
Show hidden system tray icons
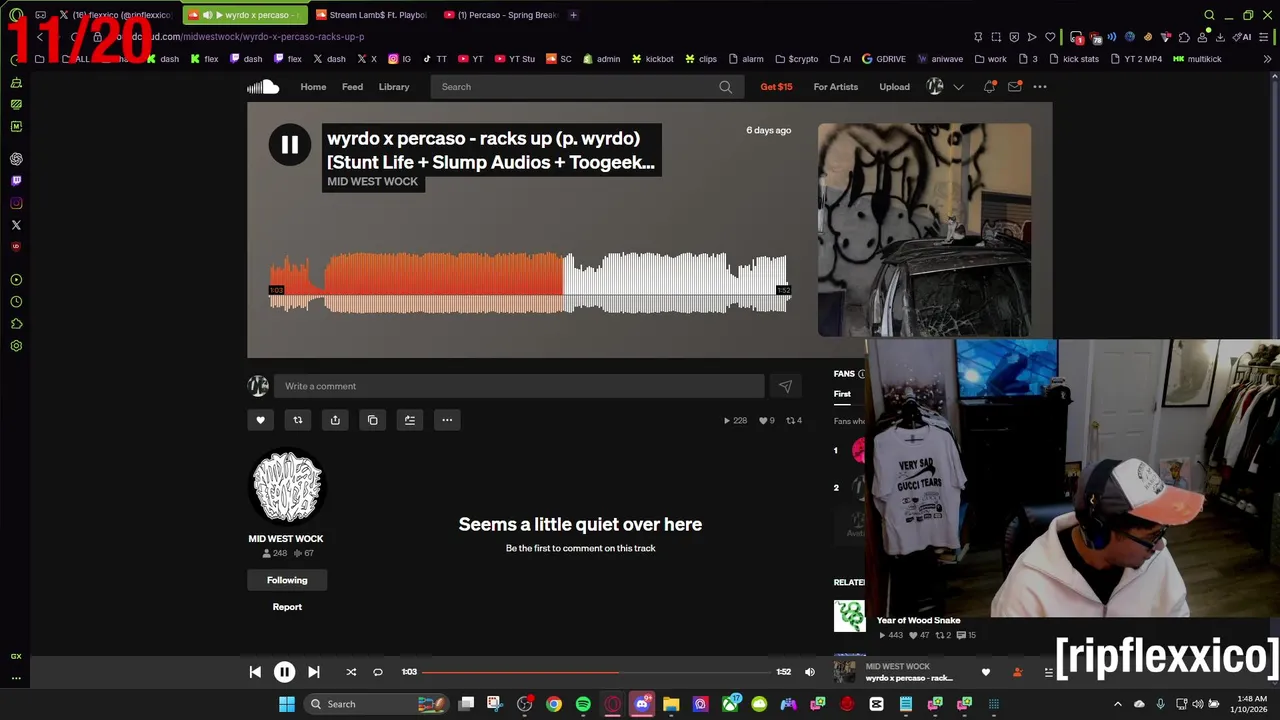point(1118,704)
